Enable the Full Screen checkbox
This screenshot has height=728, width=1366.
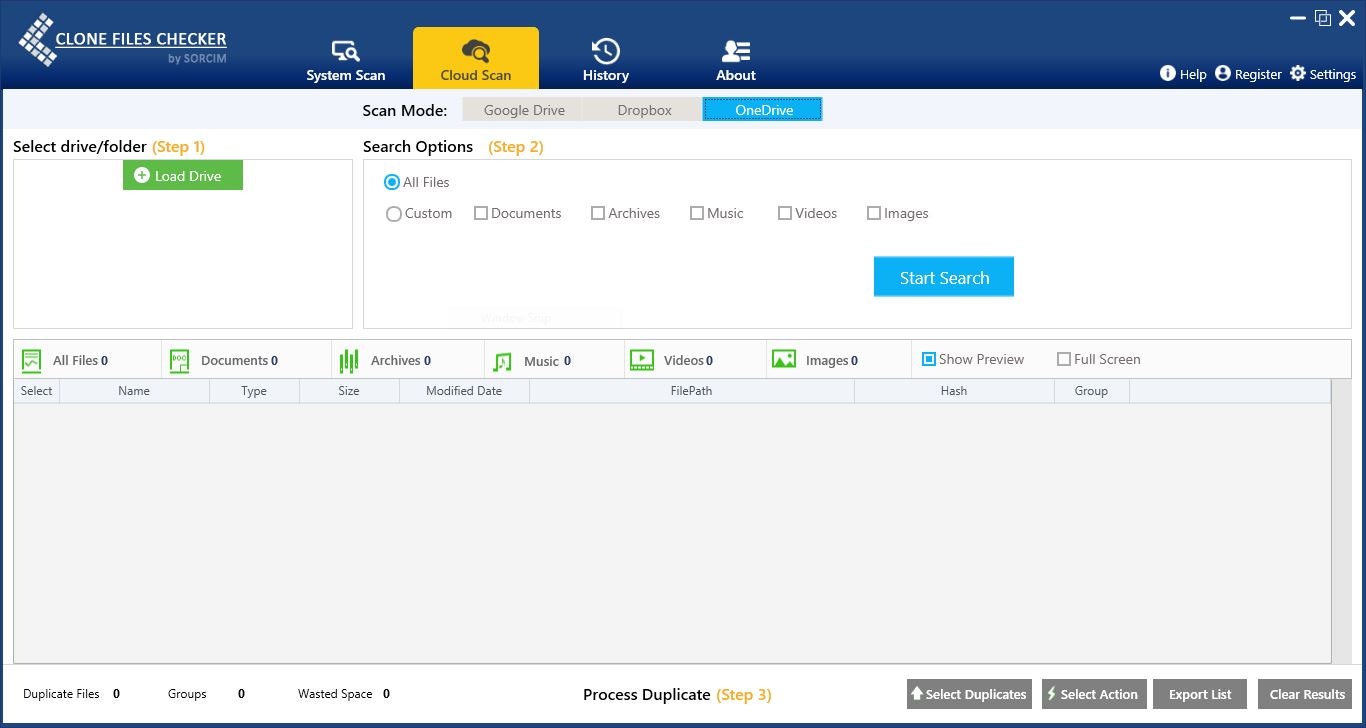[1064, 359]
